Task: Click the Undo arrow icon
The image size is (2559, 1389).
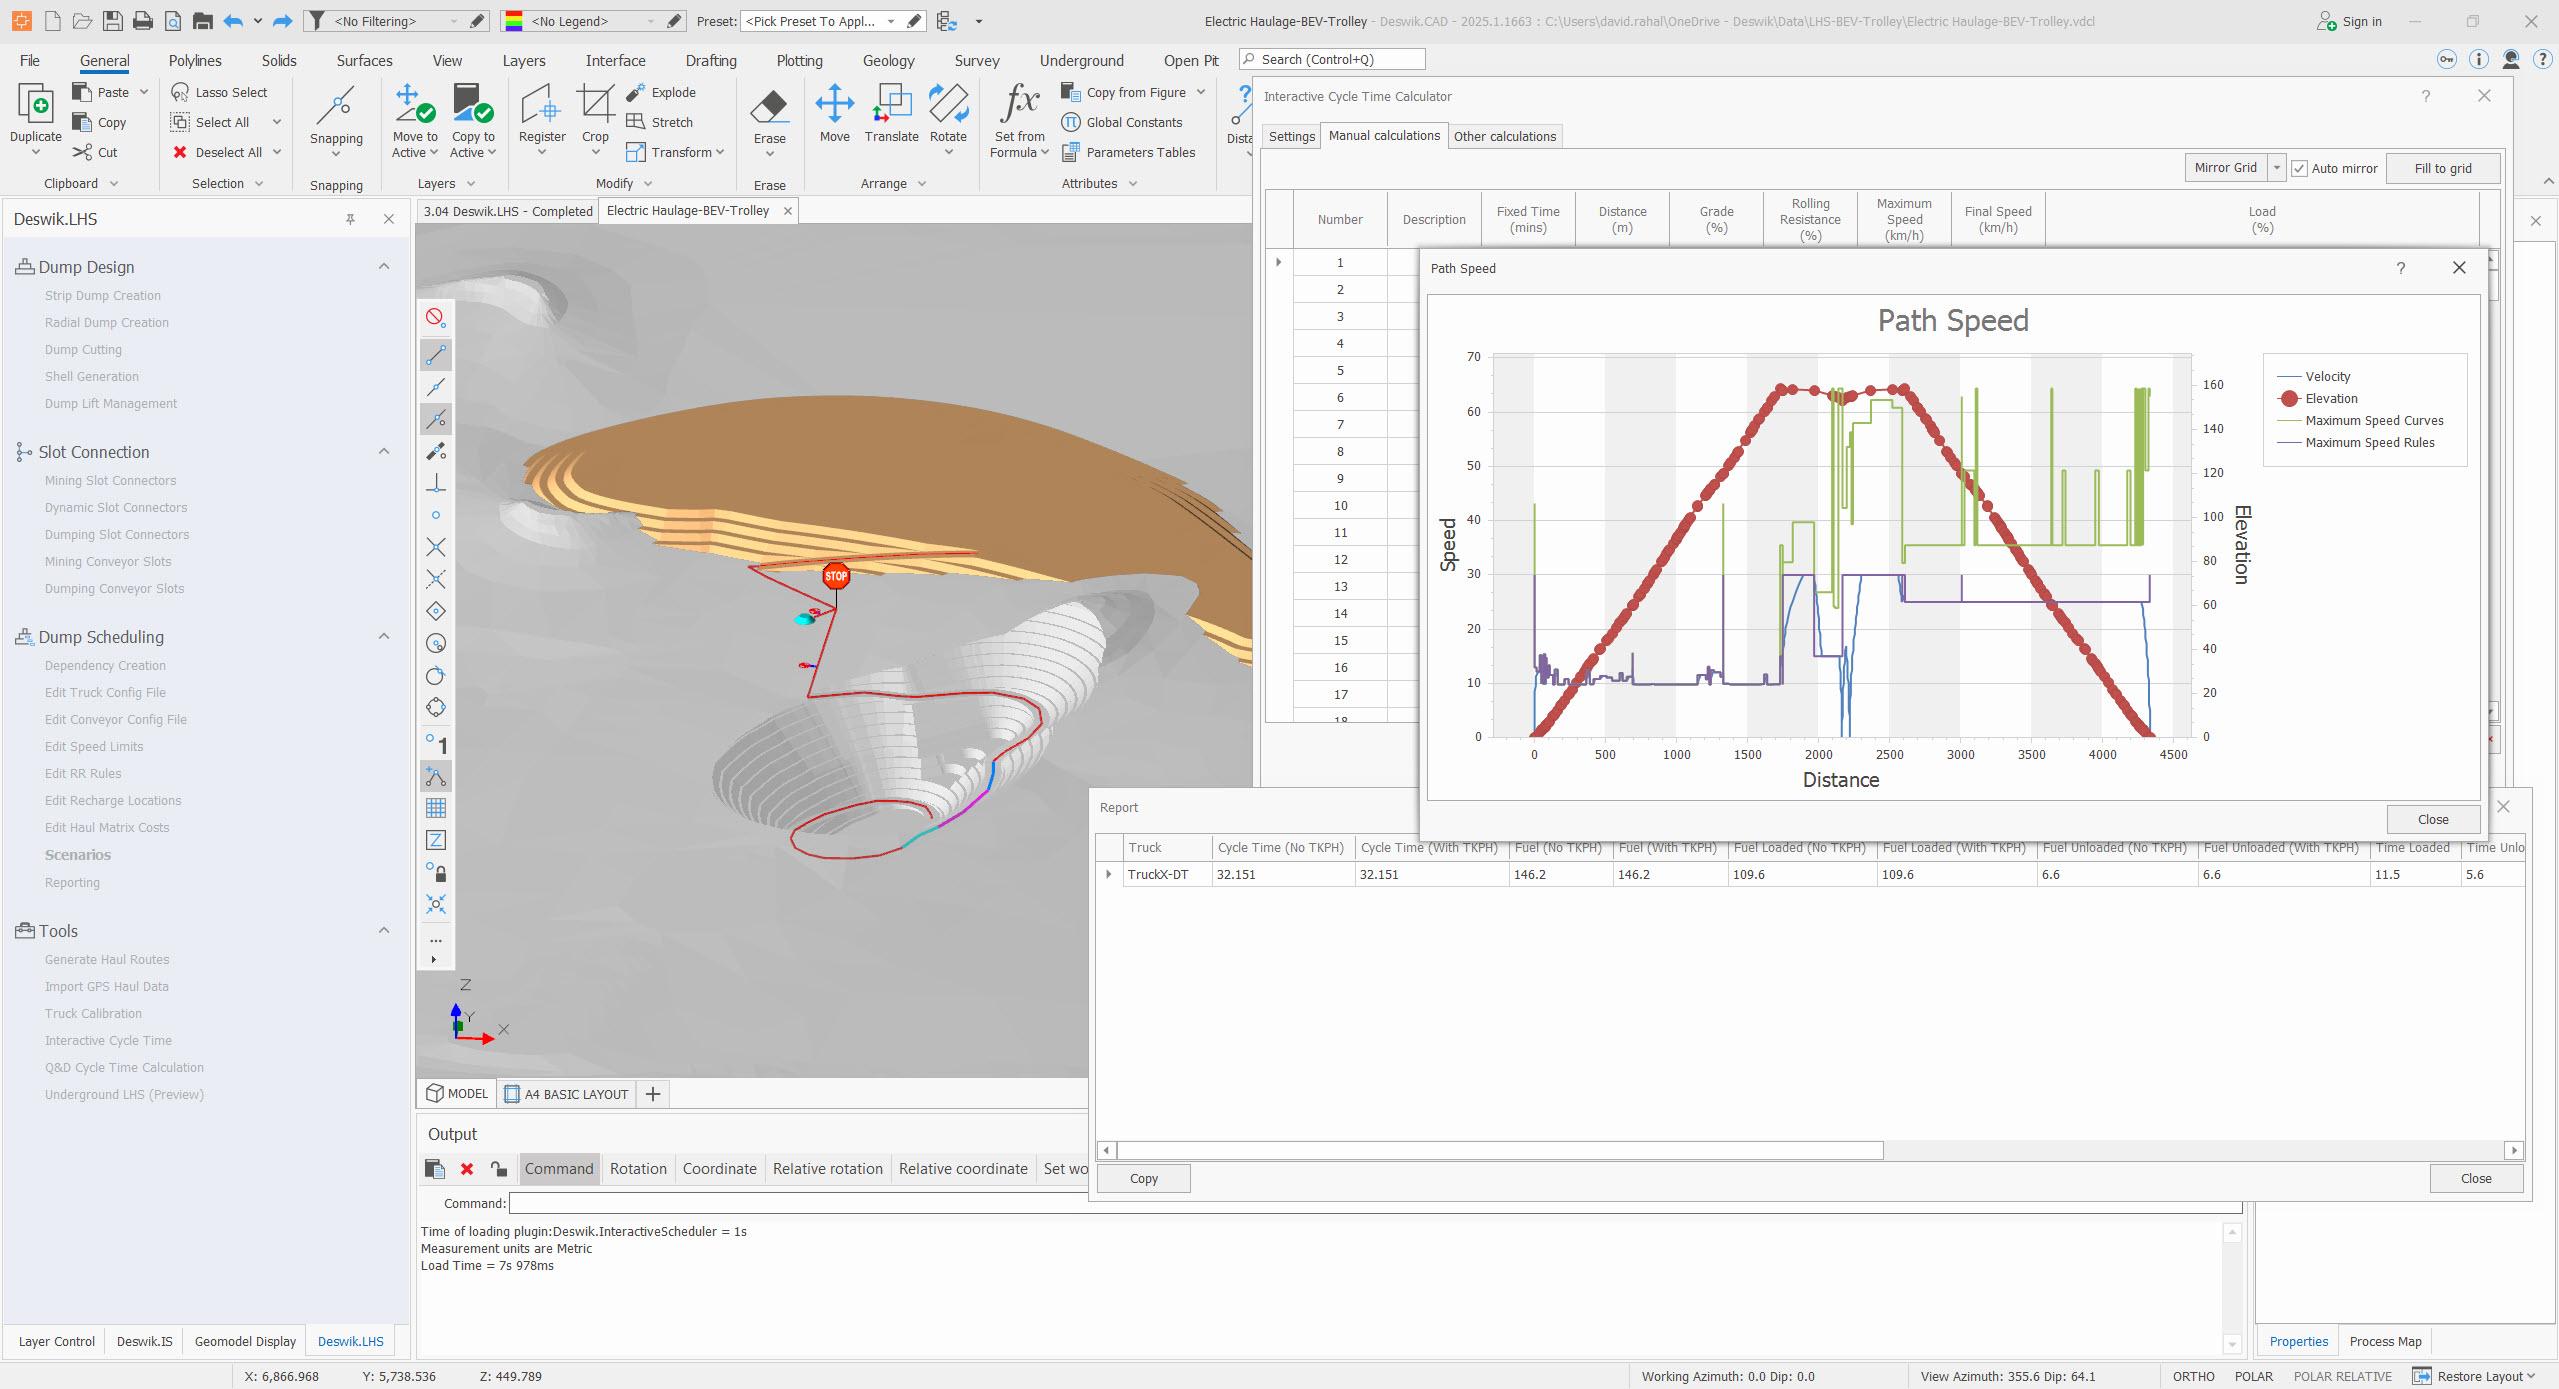Action: [233, 21]
